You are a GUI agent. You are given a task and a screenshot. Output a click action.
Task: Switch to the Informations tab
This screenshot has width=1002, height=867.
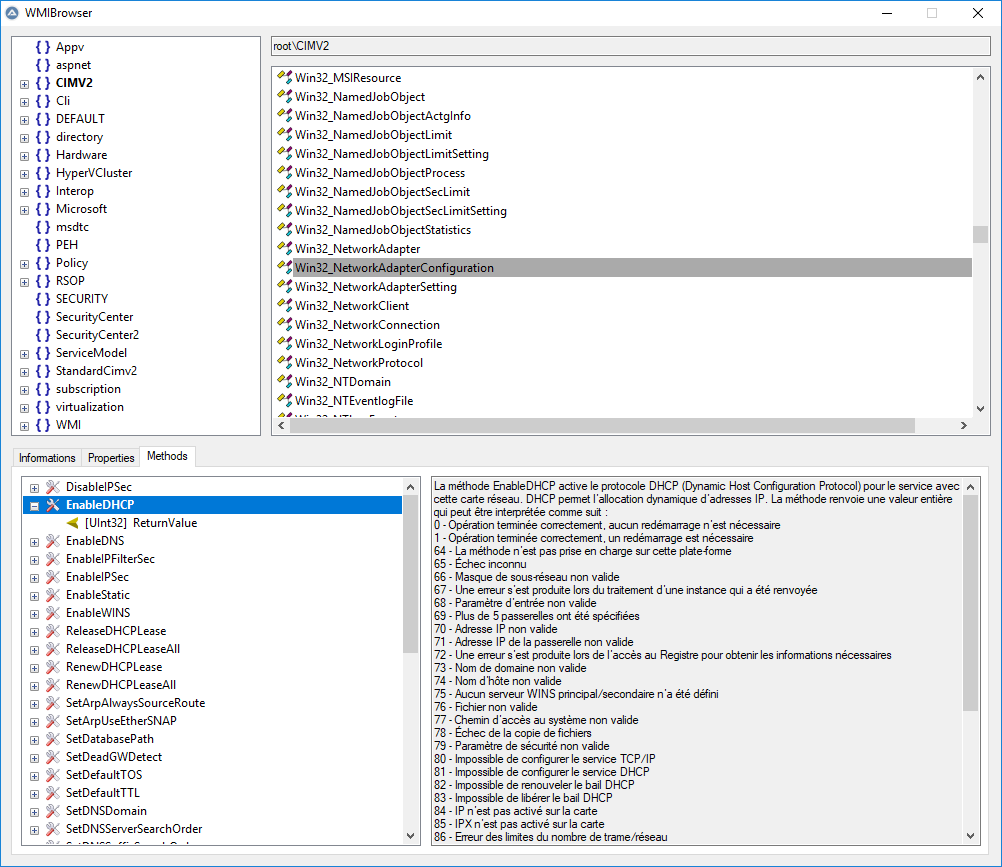click(47, 457)
